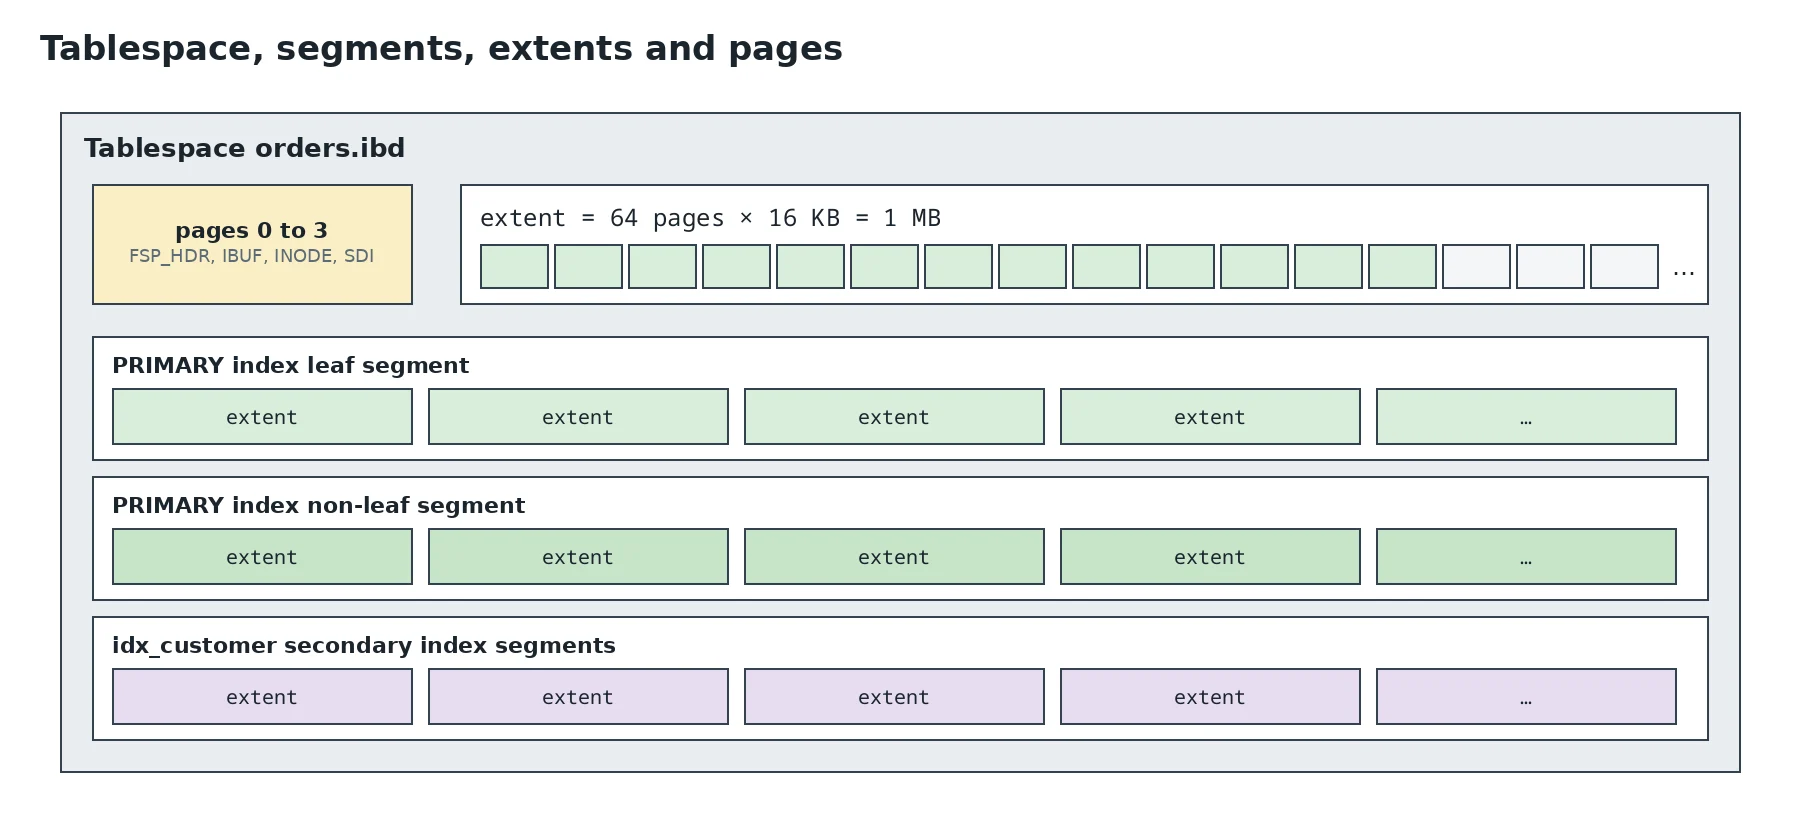Select the 'Tablespace orders.ibd' label
The height and width of the screenshot is (820, 1800).
point(245,148)
